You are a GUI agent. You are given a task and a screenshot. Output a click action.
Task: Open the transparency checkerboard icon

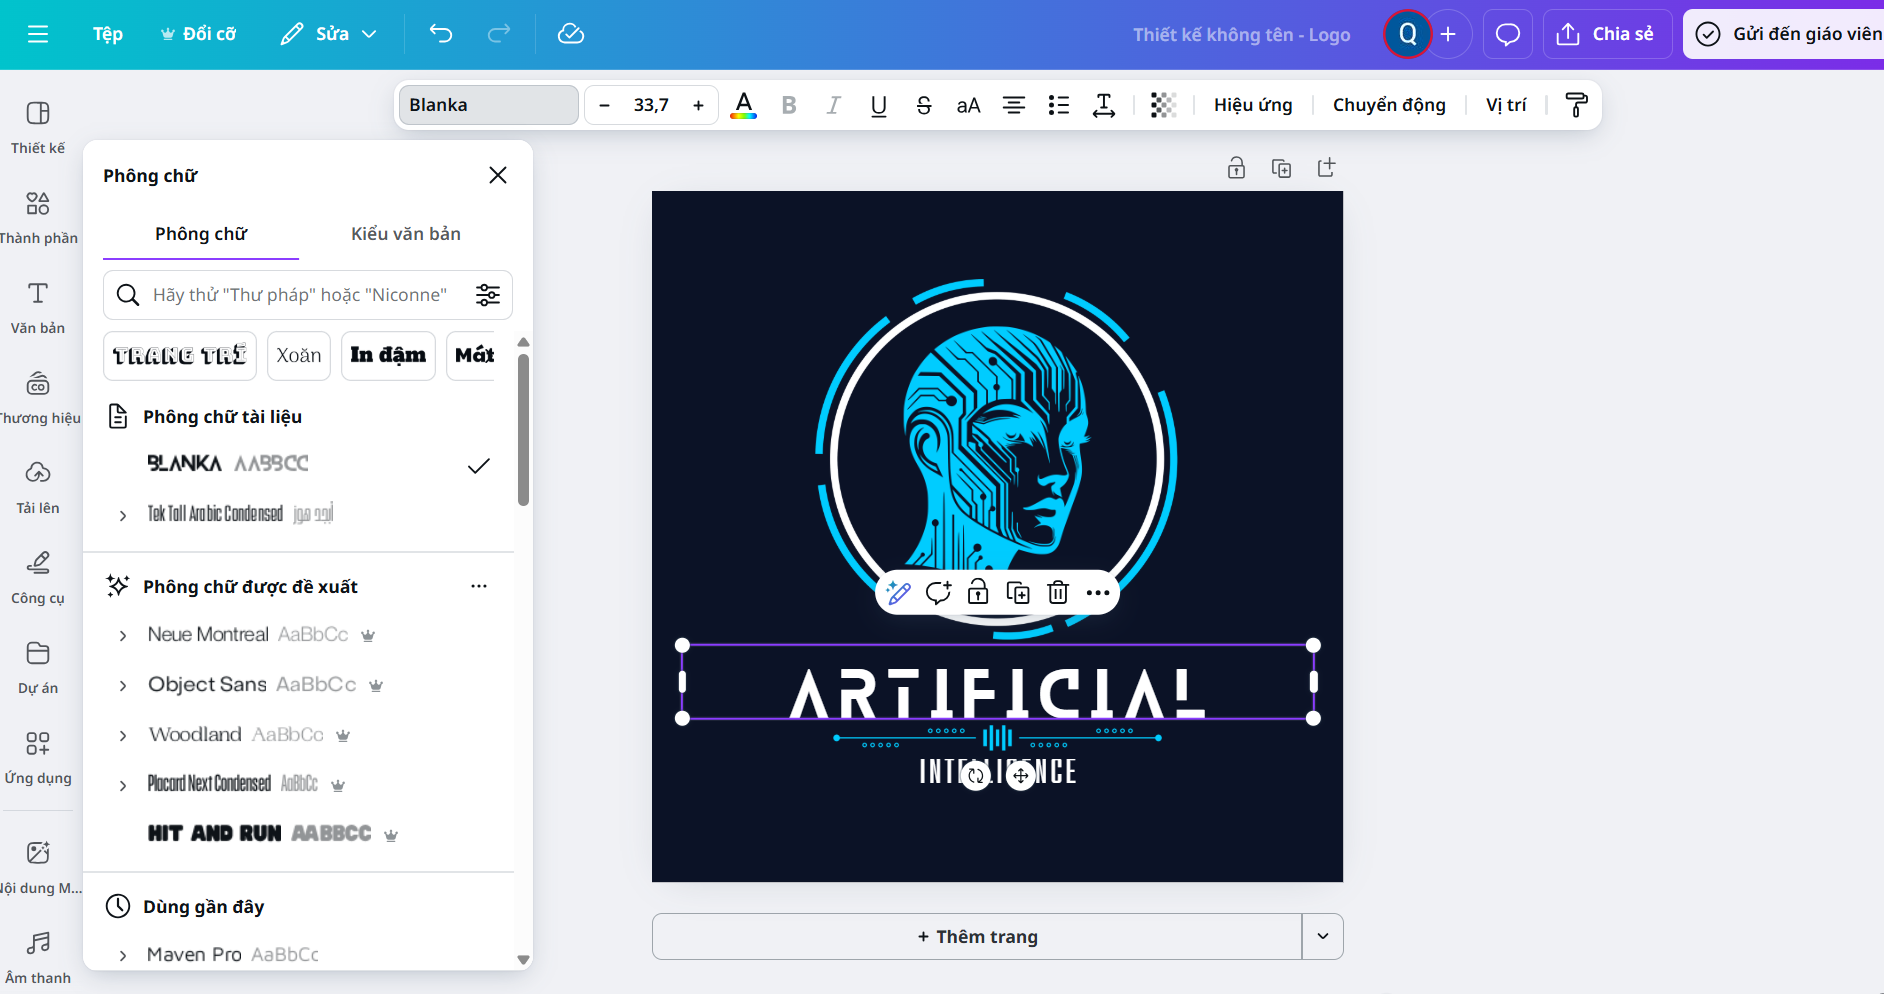1162,105
